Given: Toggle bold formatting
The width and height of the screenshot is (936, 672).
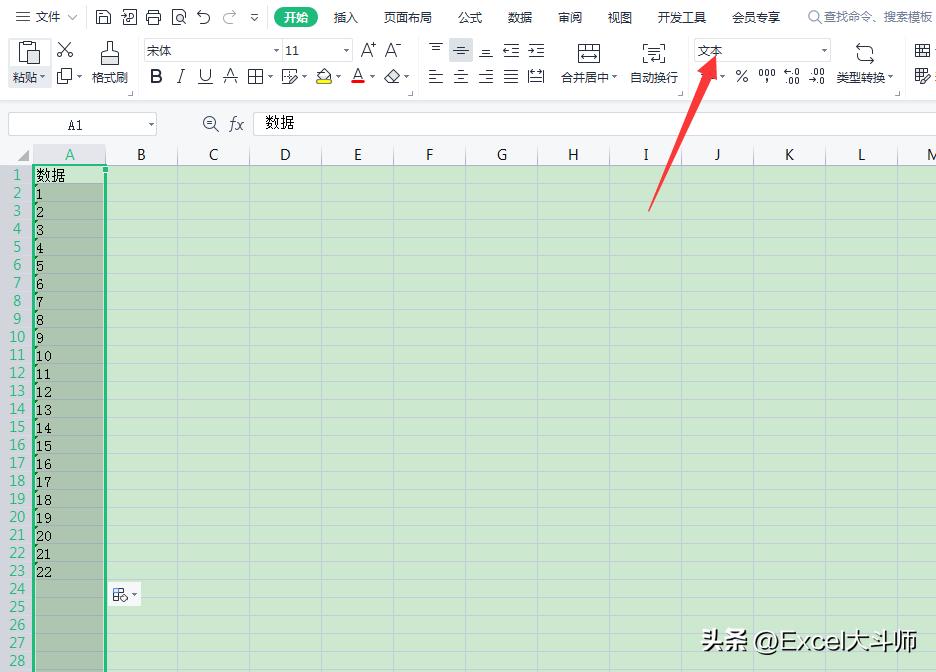Looking at the screenshot, I should pos(156,75).
